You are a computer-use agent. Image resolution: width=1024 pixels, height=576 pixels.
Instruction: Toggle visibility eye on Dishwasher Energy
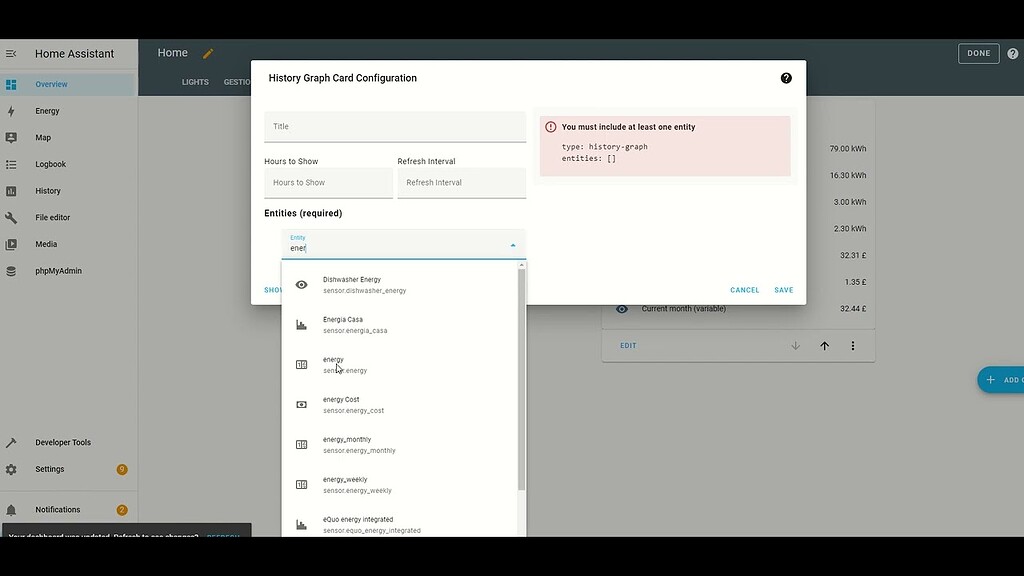coord(301,284)
